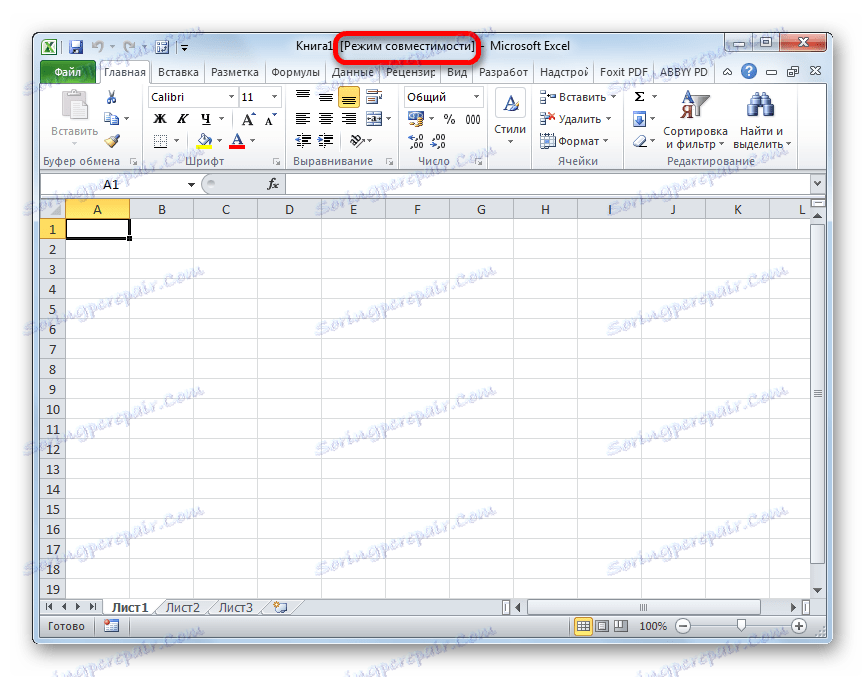Open the Лист2 sheet tab
866x677 pixels.
click(182, 607)
